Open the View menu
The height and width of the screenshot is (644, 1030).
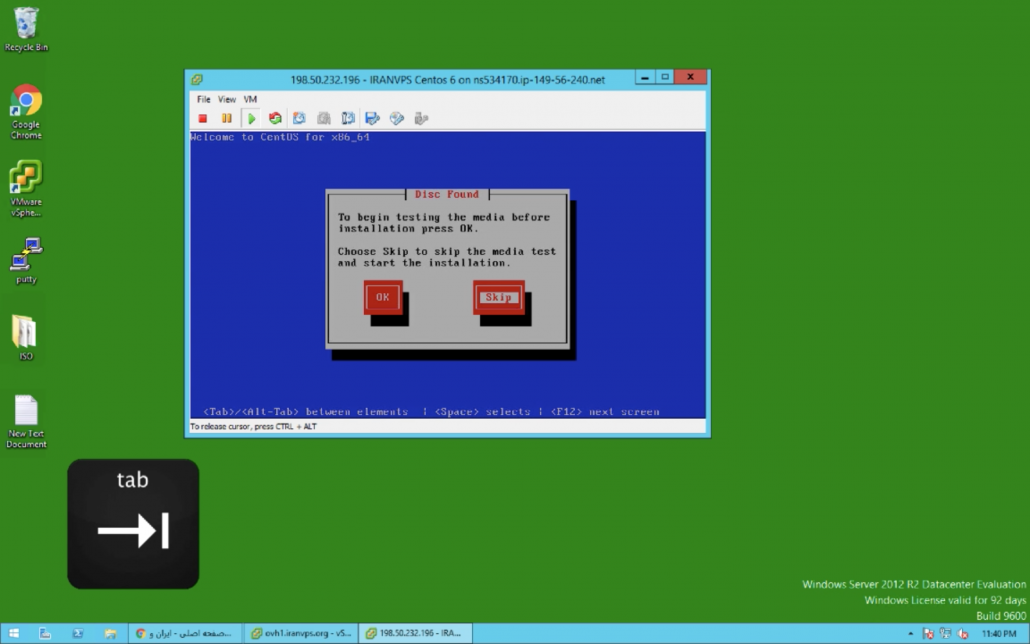(x=226, y=99)
